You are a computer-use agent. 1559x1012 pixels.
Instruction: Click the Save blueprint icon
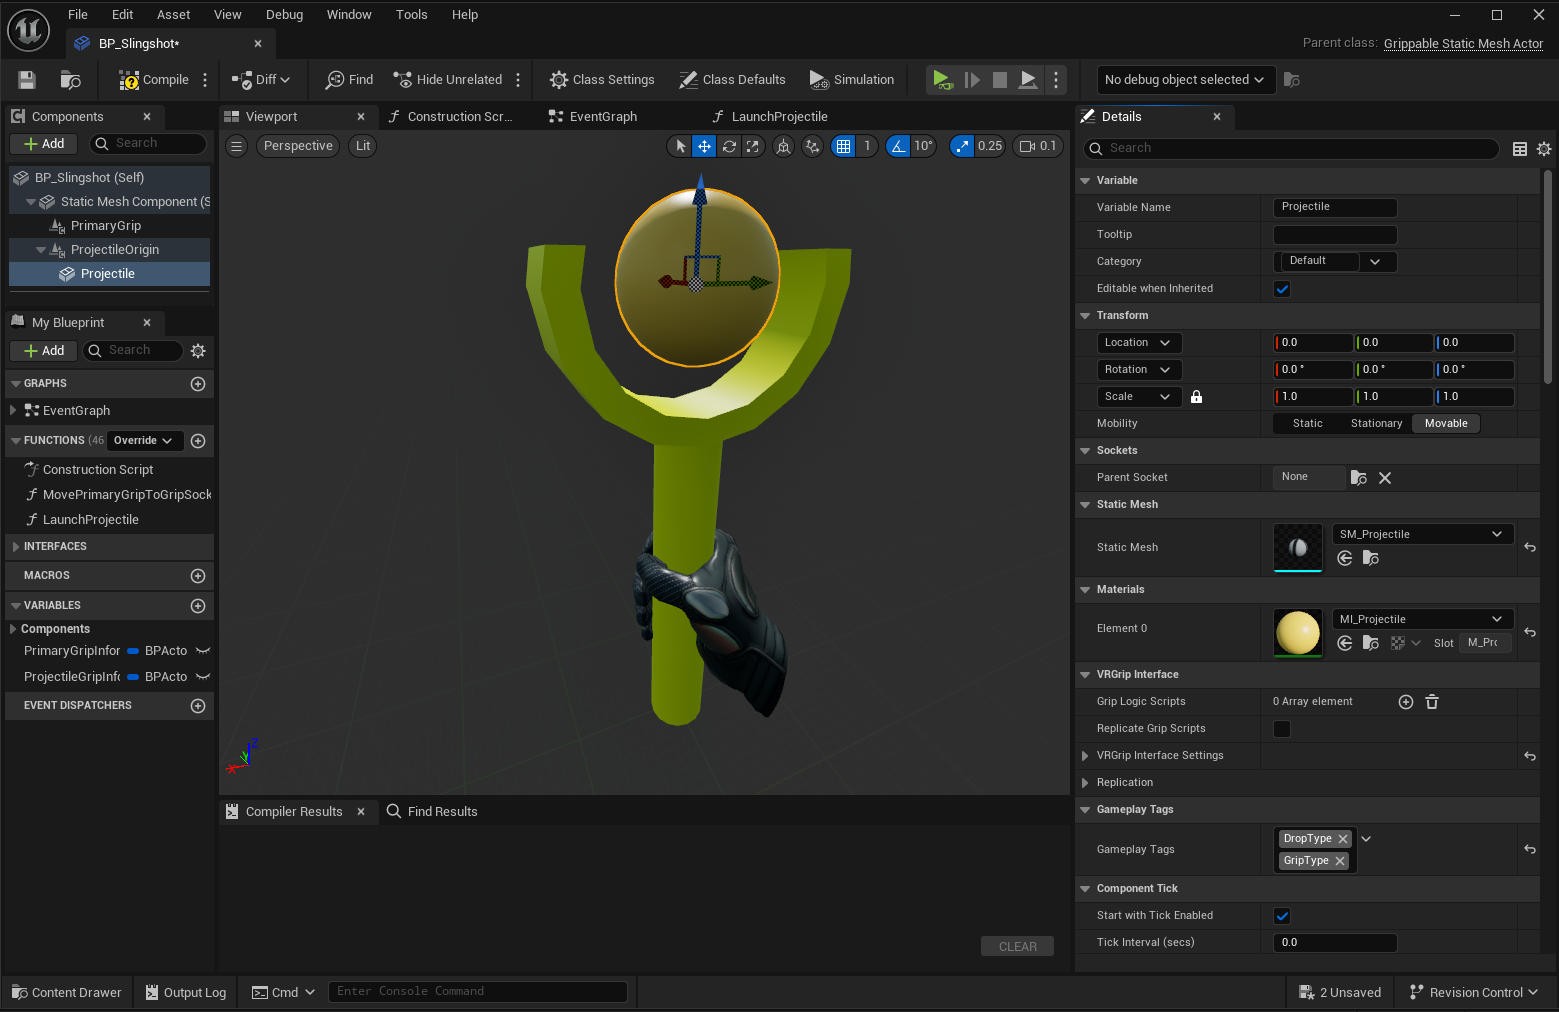pyautogui.click(x=27, y=80)
